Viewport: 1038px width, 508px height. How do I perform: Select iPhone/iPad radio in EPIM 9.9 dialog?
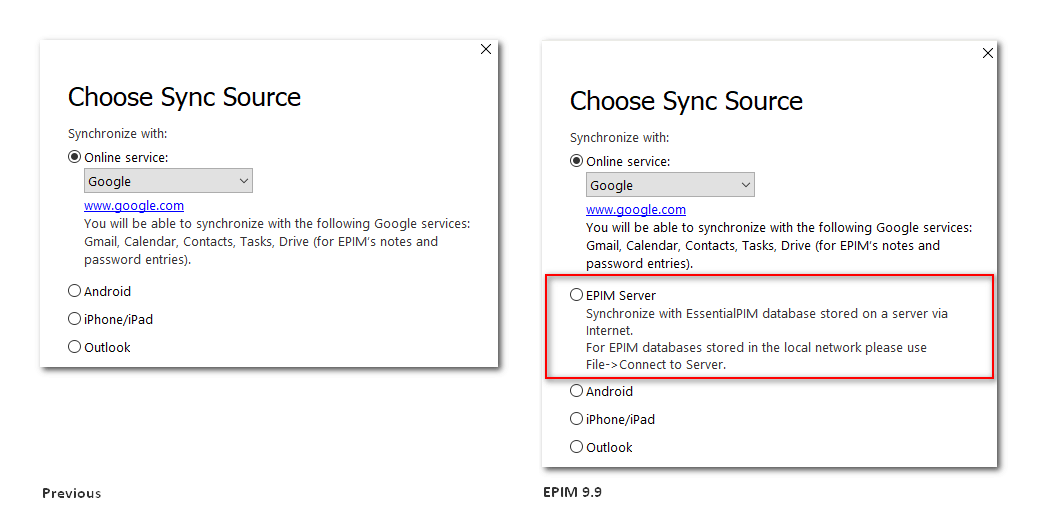click(577, 419)
